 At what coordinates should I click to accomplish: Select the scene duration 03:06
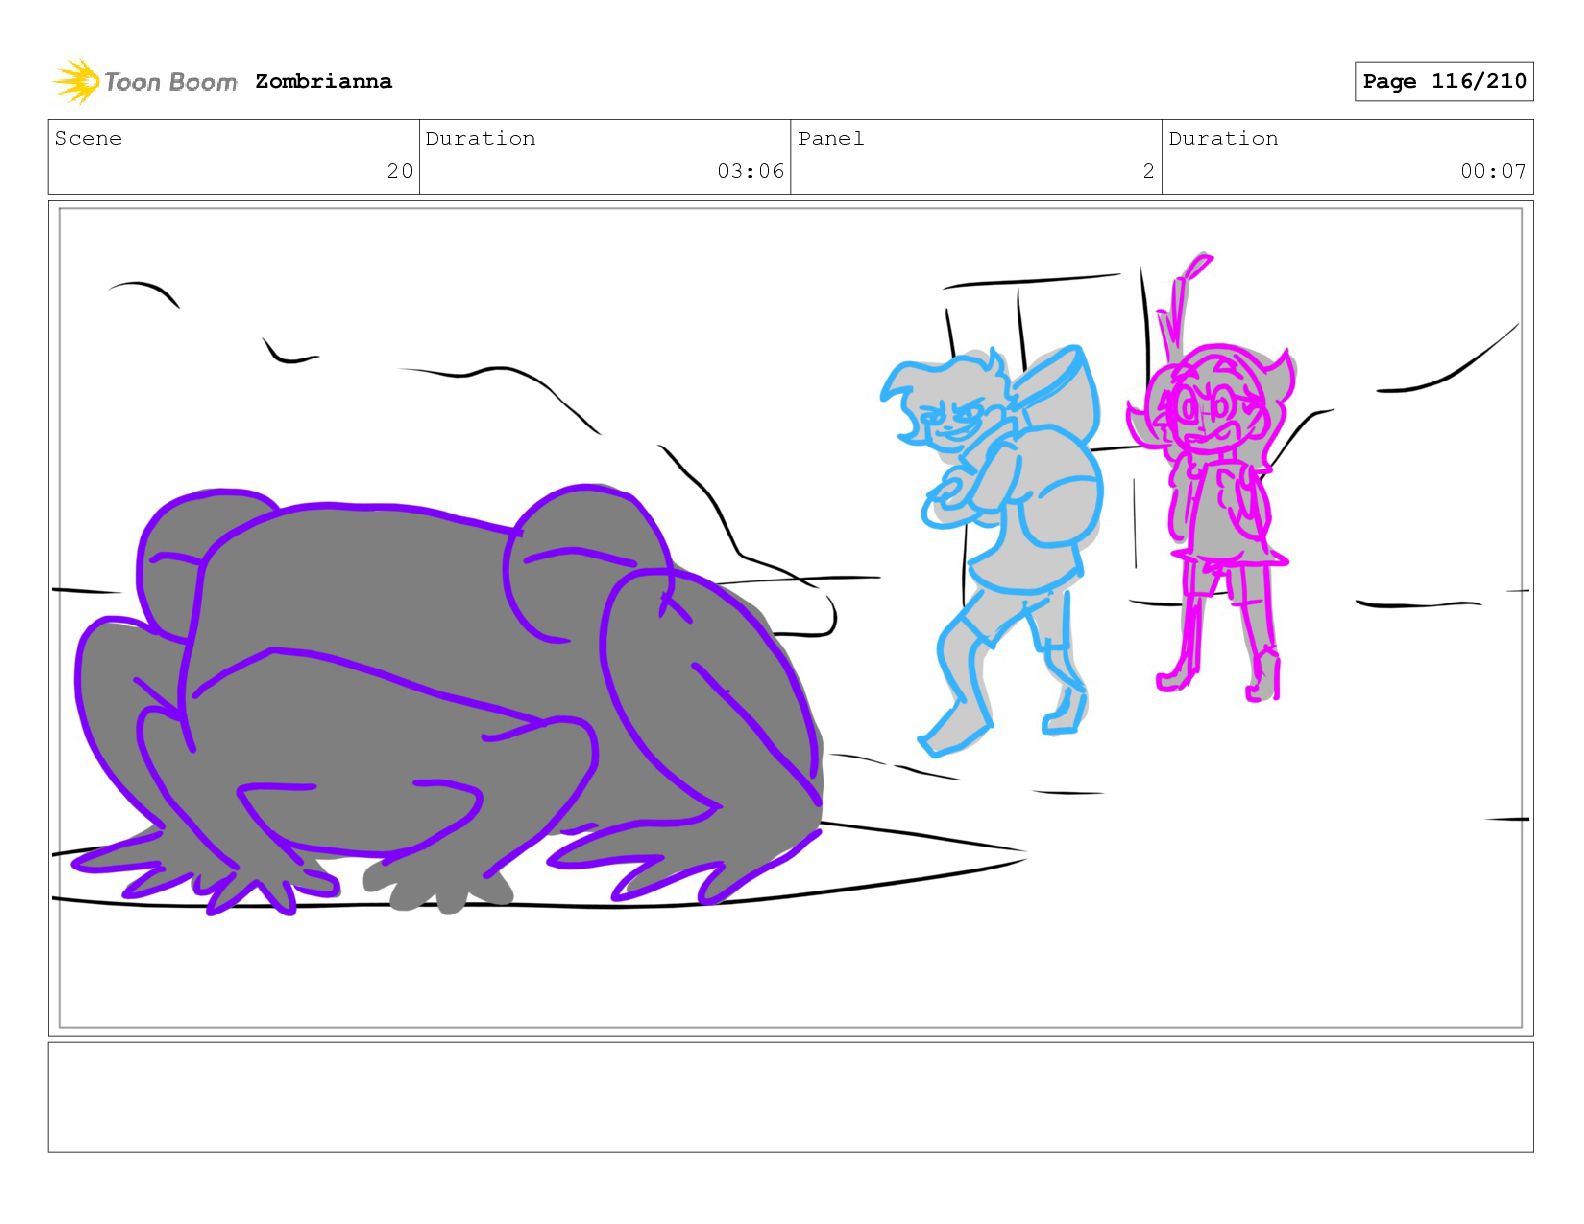(750, 171)
